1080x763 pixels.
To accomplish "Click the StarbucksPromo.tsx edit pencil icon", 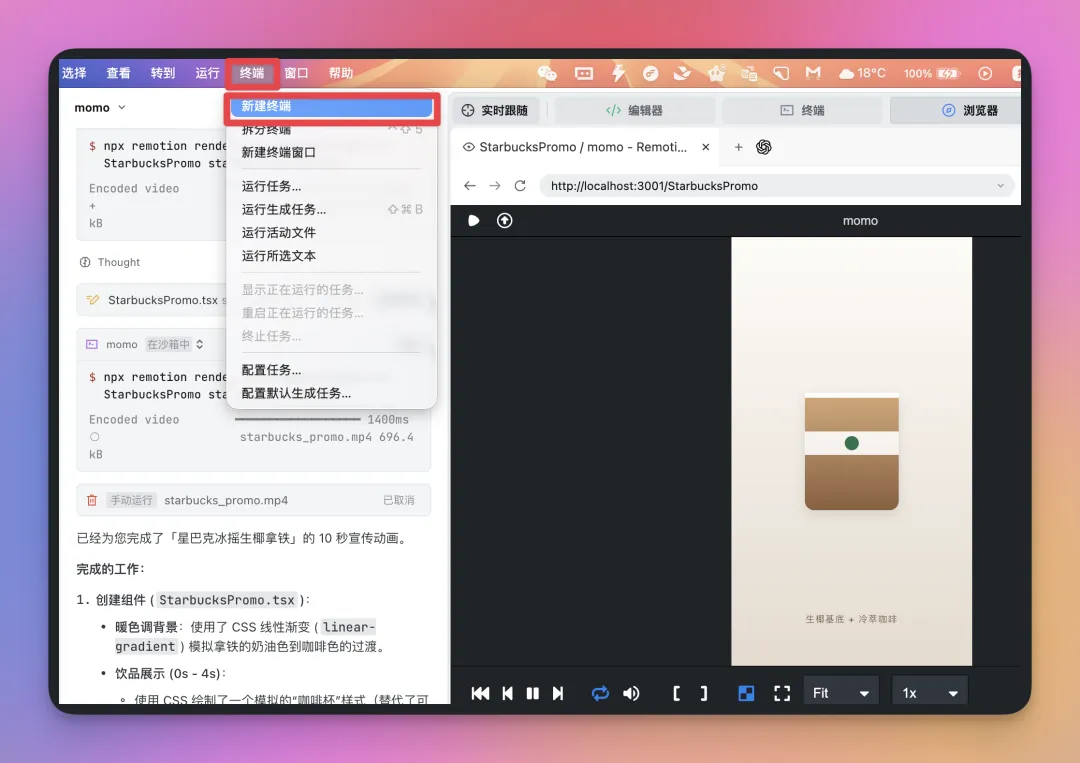I will tap(93, 300).
